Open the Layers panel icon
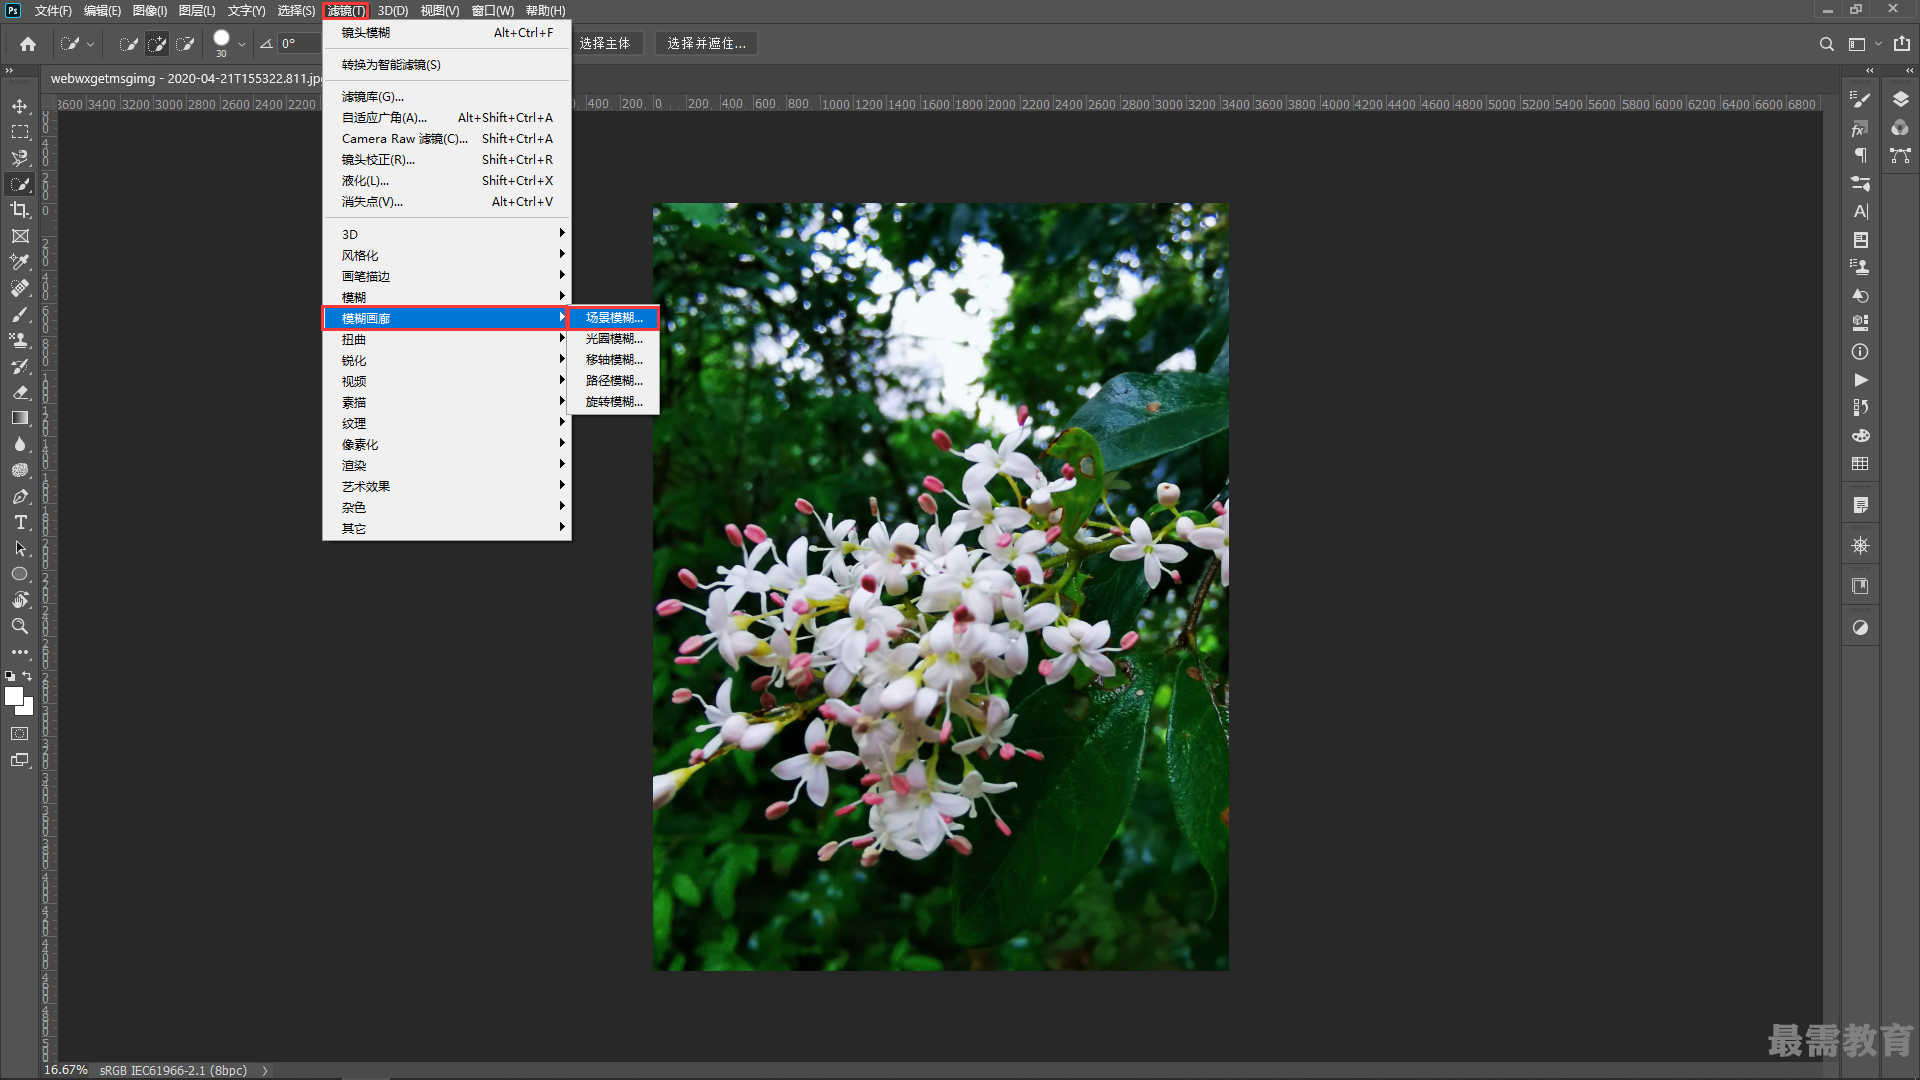 click(1900, 99)
